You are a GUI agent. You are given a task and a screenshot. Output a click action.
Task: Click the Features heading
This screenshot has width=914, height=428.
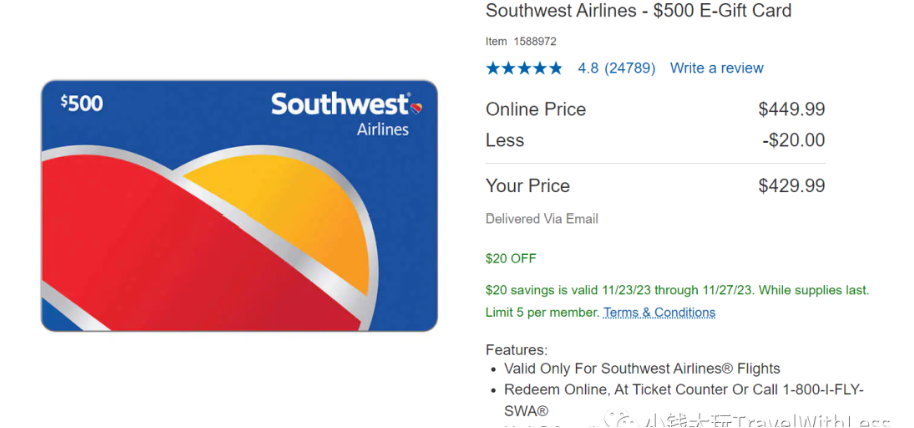pos(516,350)
